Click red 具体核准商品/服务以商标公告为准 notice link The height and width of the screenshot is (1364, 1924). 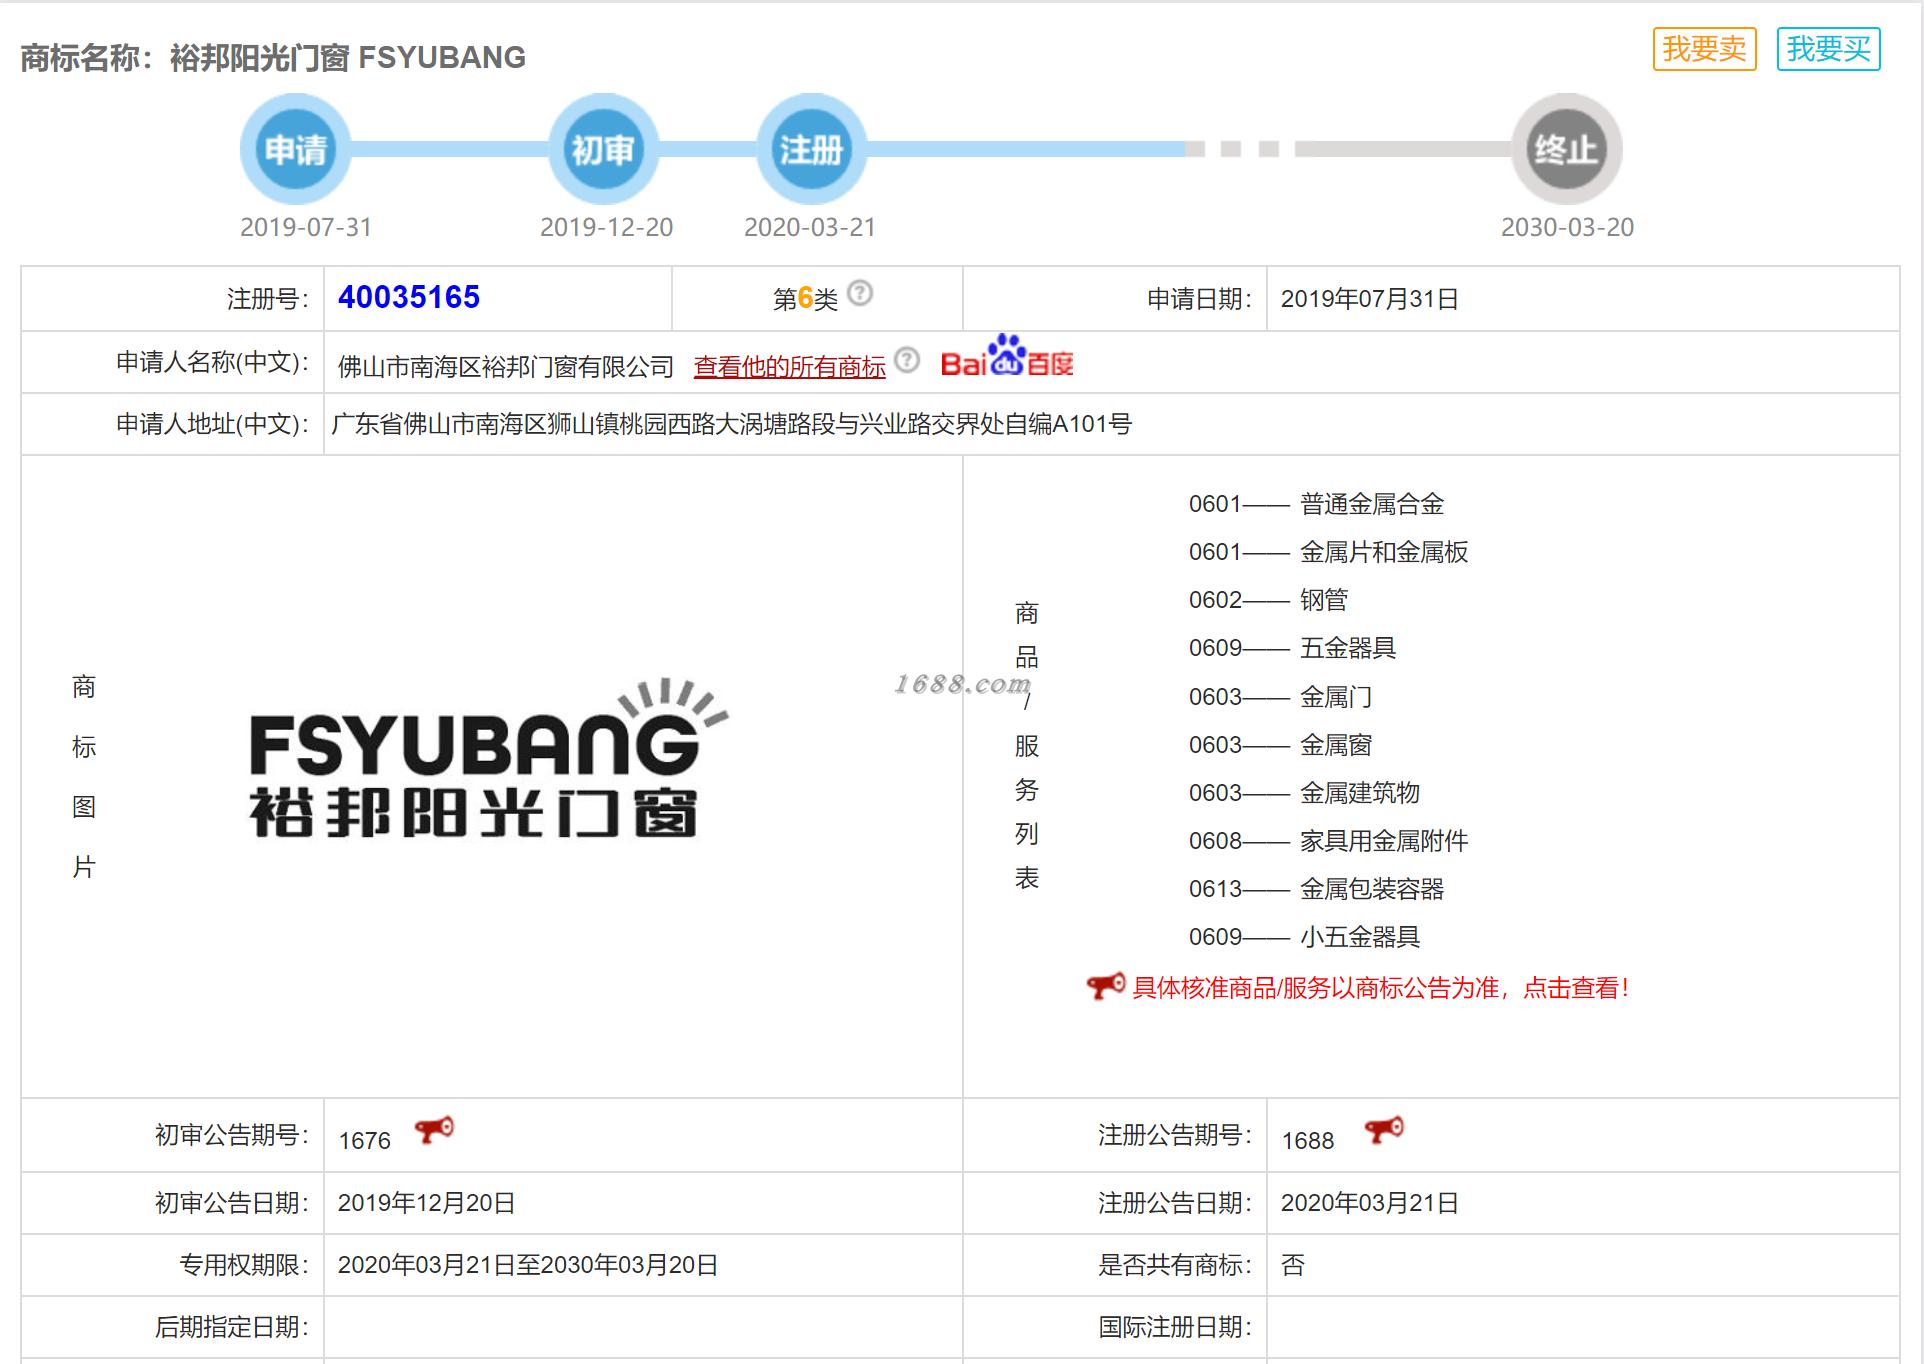coord(1380,988)
